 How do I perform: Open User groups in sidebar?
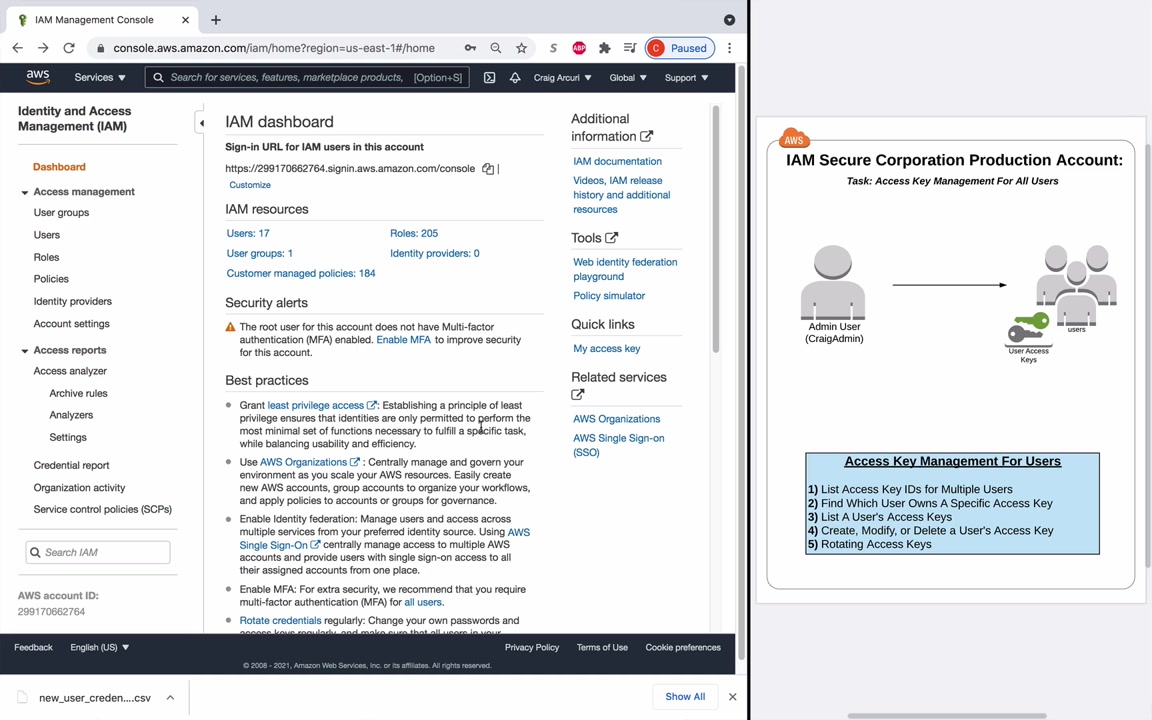62,212
